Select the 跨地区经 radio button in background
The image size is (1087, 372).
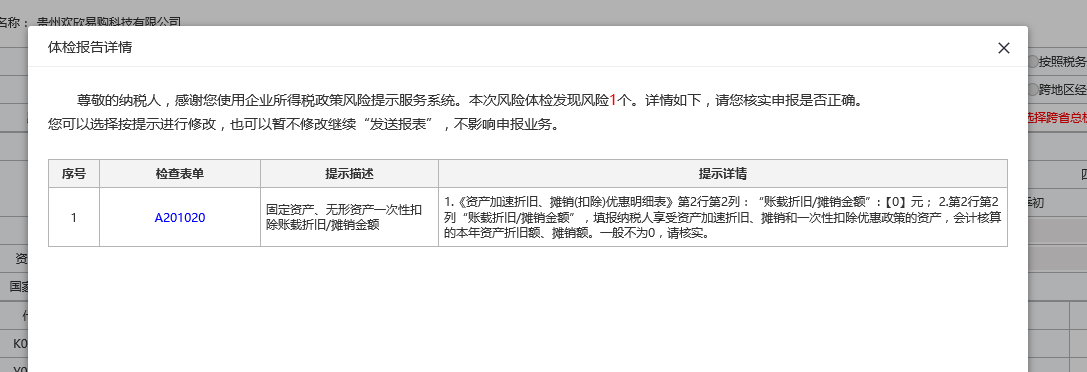pos(1033,89)
